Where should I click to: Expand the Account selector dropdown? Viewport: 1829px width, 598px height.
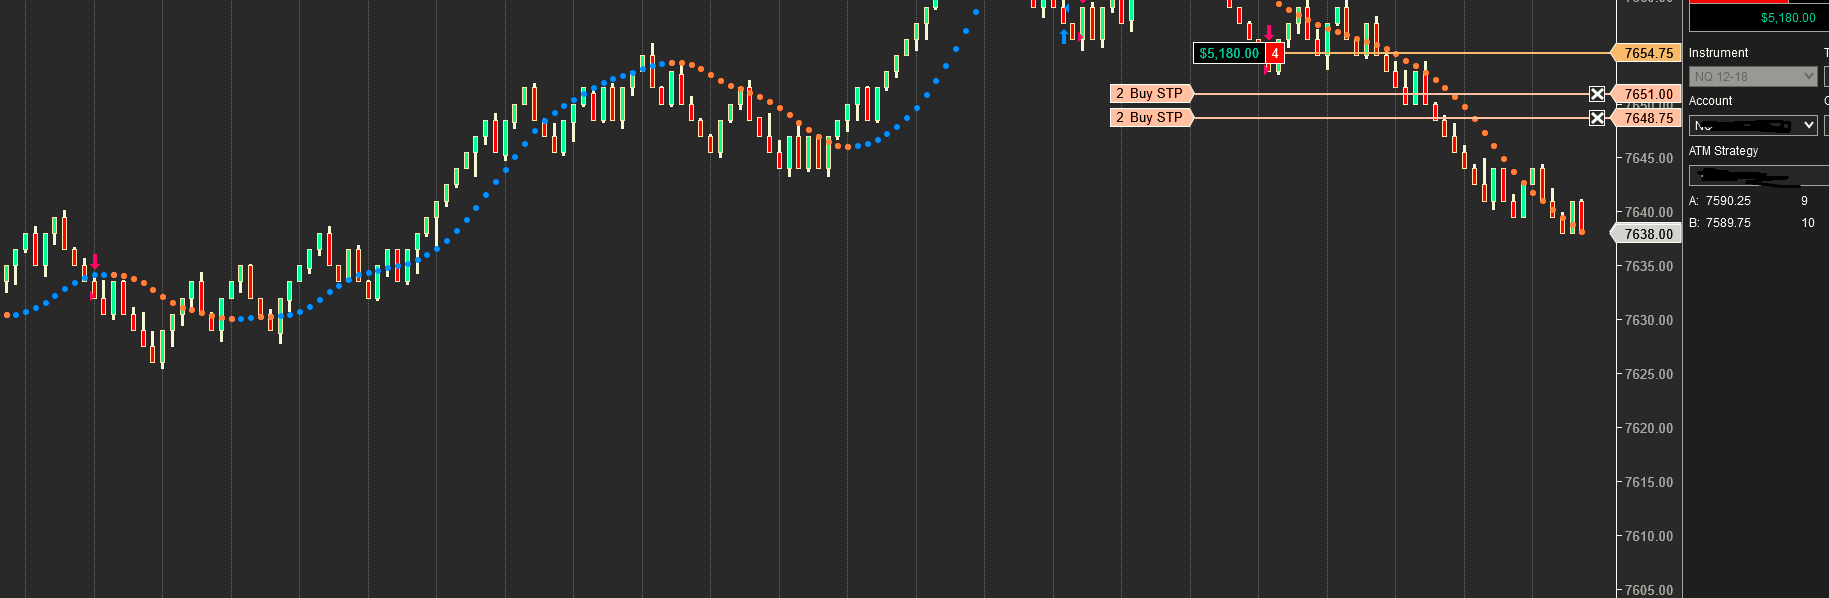(1753, 125)
